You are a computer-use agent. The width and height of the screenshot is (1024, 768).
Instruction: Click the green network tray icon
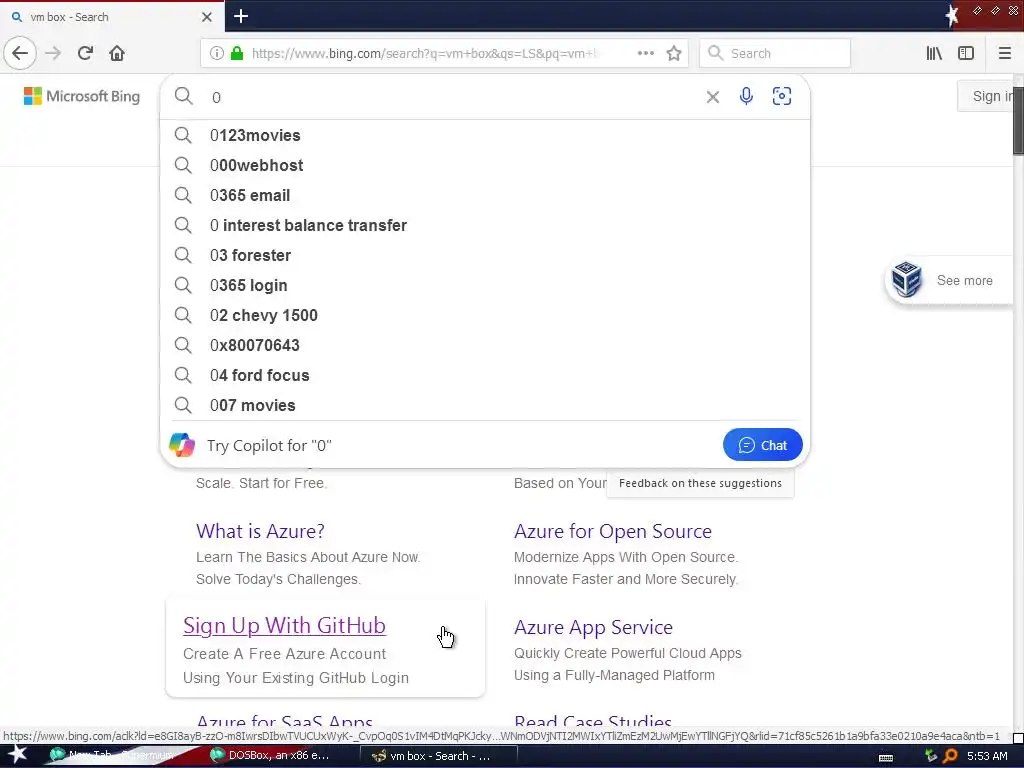(x=931, y=756)
